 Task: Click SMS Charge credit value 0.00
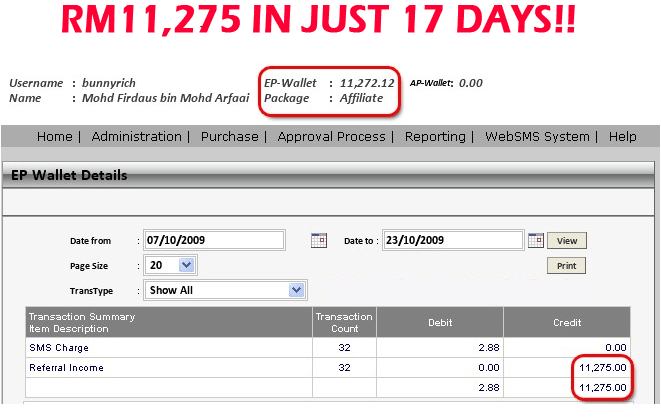point(616,348)
